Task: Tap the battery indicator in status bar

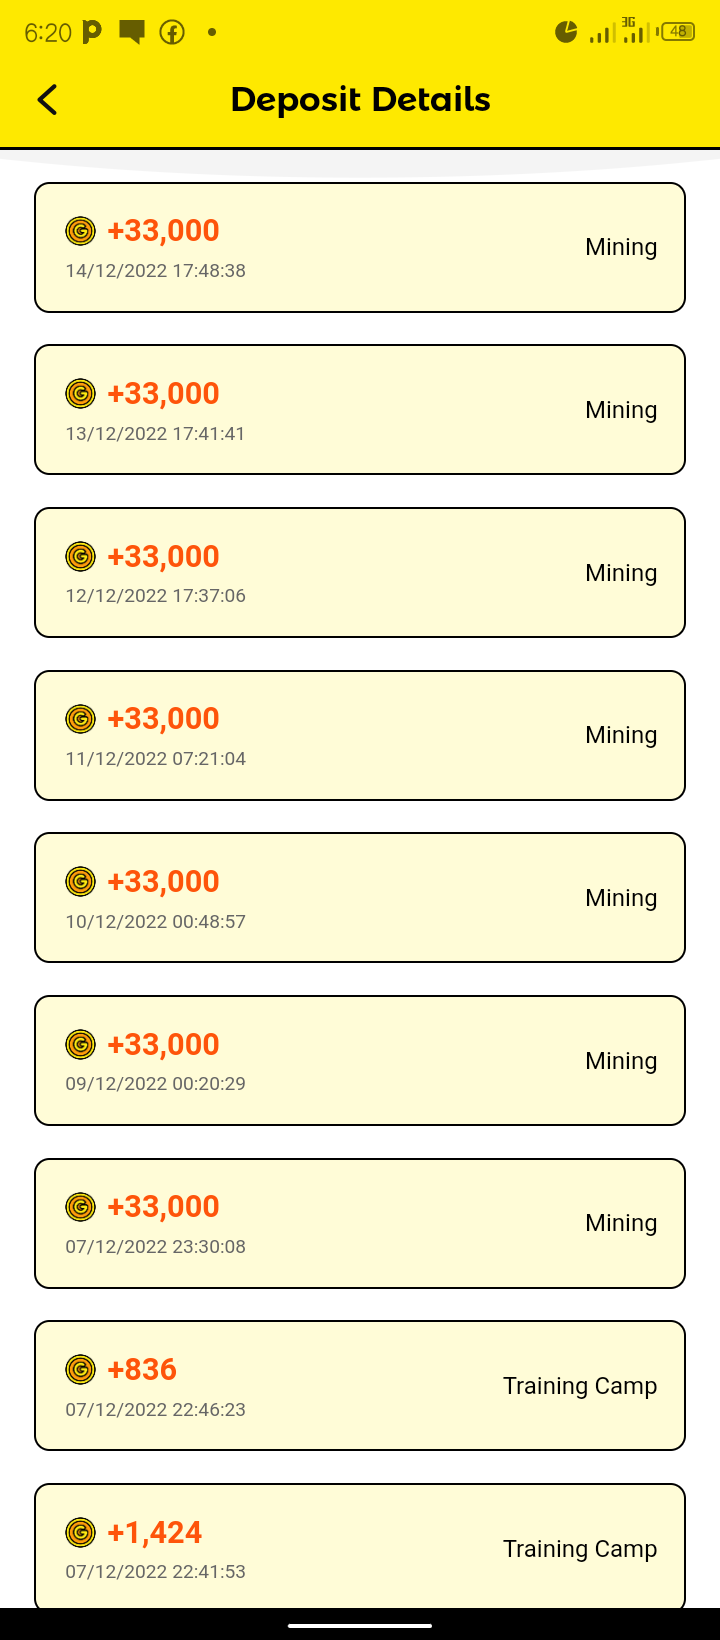Action: (679, 32)
